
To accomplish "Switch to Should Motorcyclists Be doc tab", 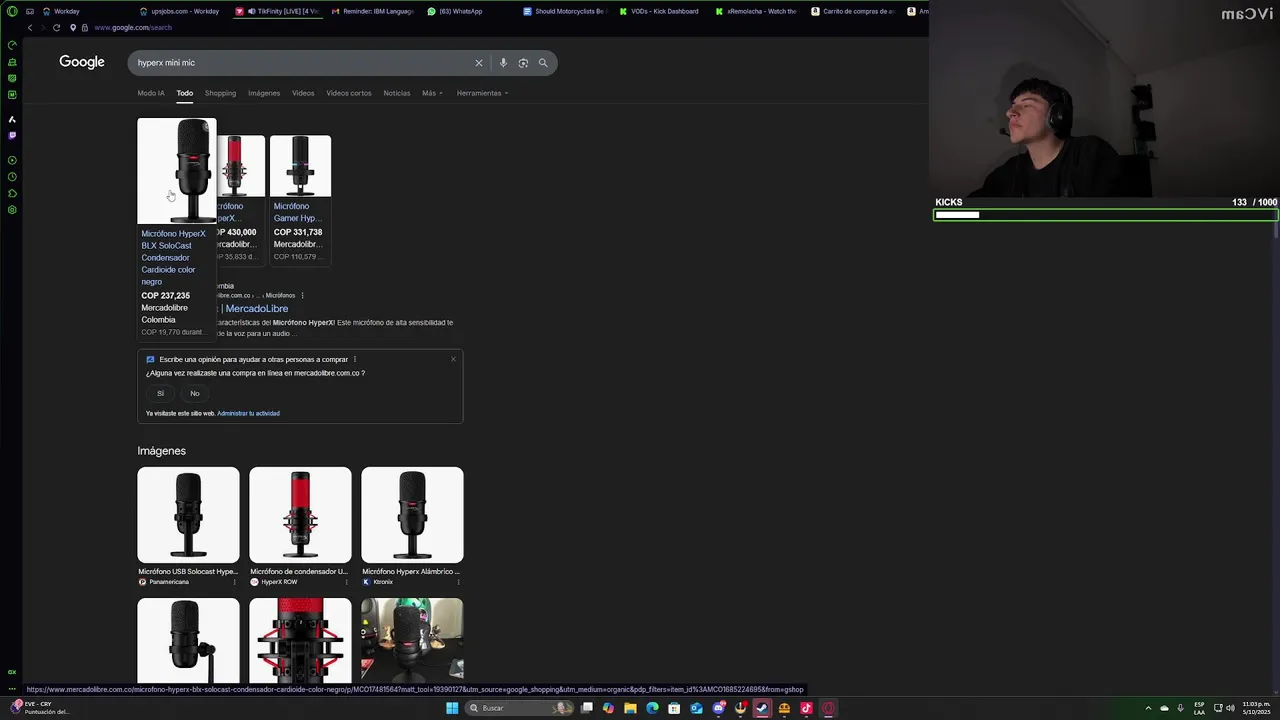I will 564,11.
